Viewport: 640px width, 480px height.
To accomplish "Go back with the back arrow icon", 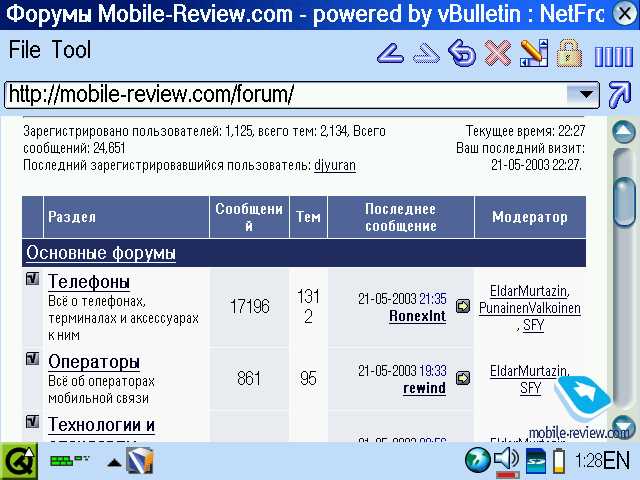I will click(x=391, y=53).
